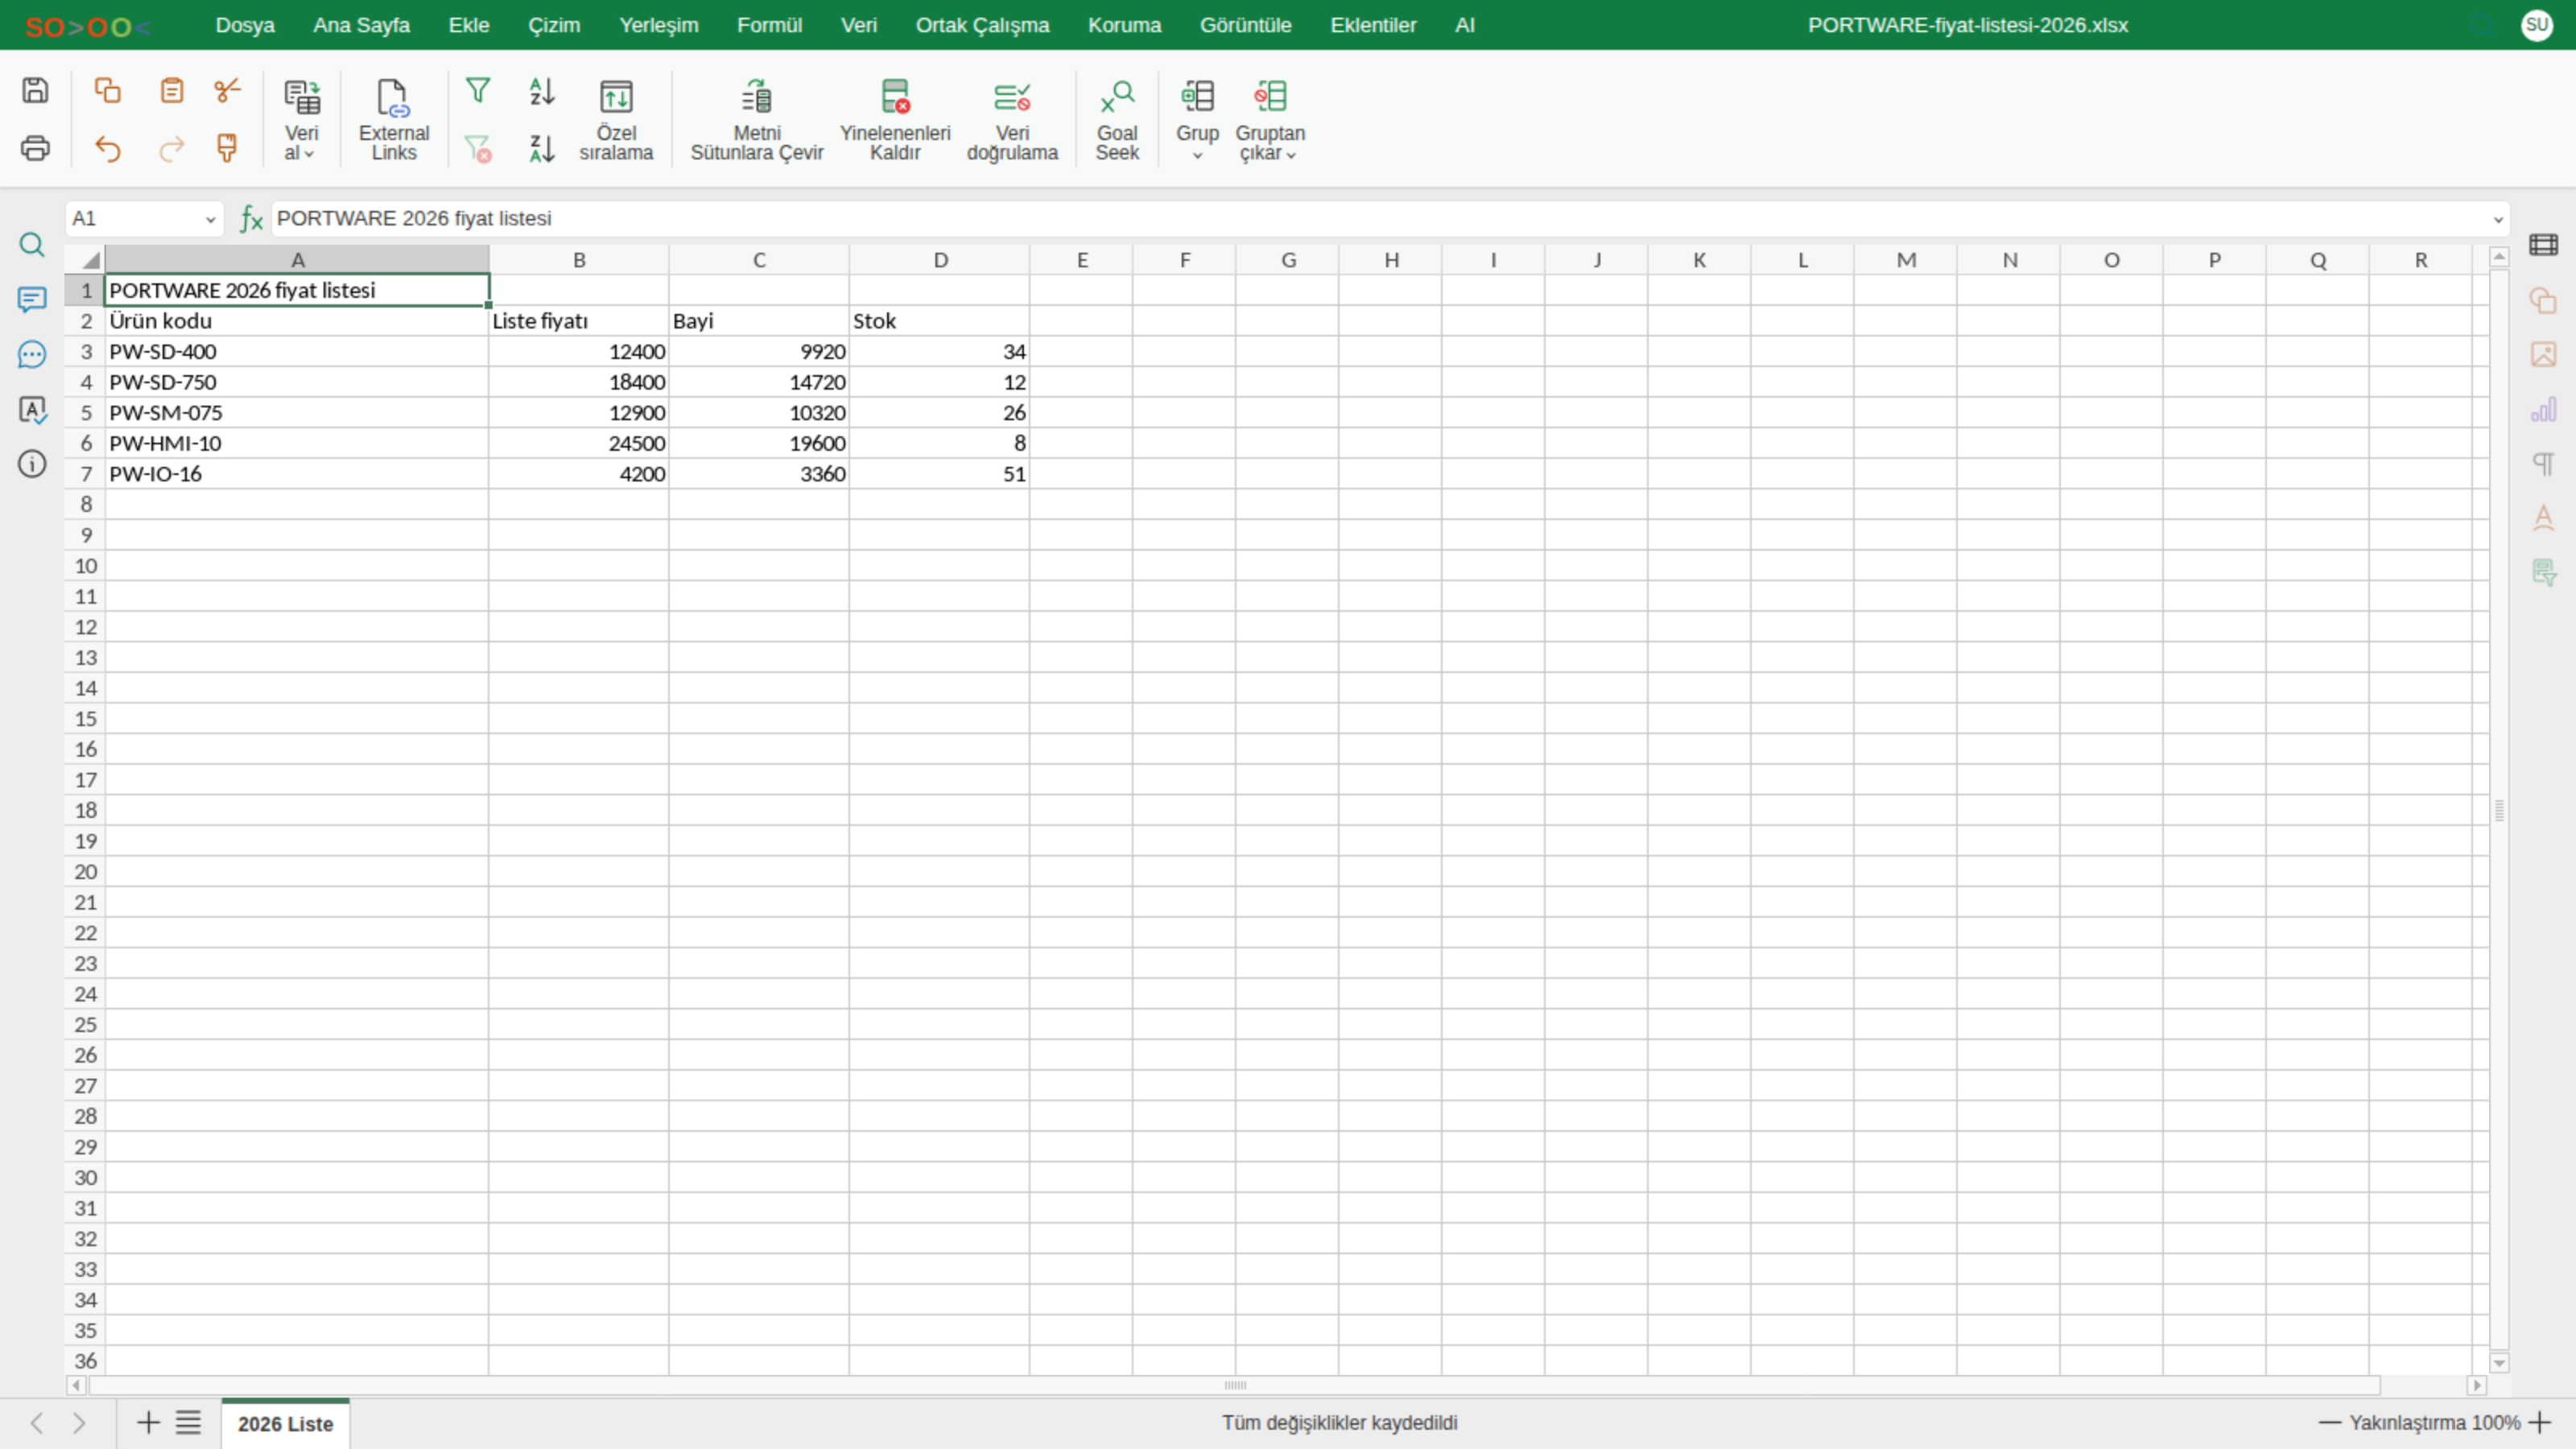This screenshot has width=2576, height=1449.
Task: Expand the formula bar
Action: 2498,219
